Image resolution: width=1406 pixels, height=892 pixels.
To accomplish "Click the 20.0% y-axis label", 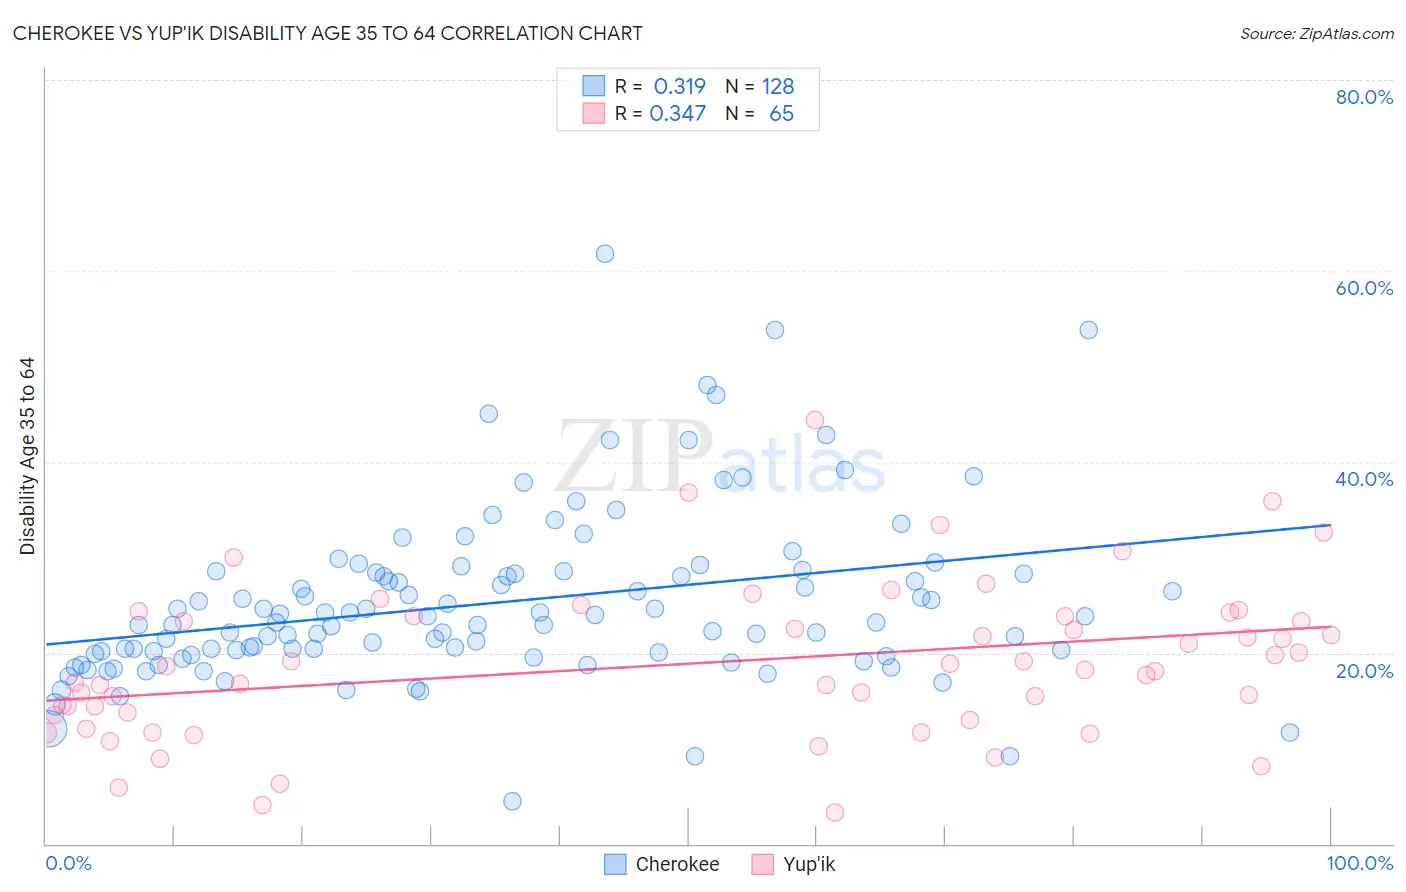I will pyautogui.click(x=1364, y=671).
